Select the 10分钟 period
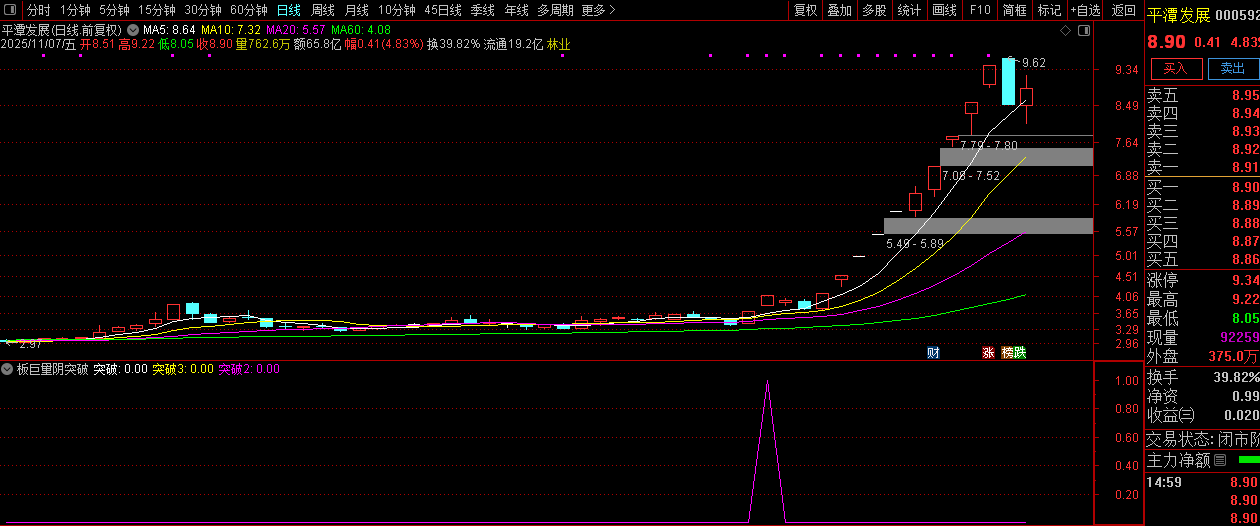1260x526 pixels. [x=396, y=10]
